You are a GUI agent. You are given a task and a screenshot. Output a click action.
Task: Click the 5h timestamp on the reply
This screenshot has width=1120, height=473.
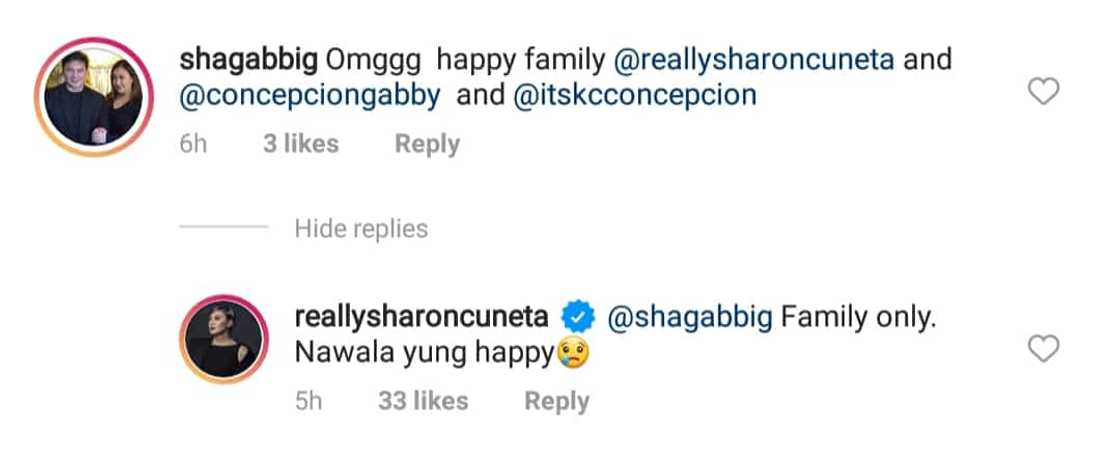pyautogui.click(x=309, y=402)
